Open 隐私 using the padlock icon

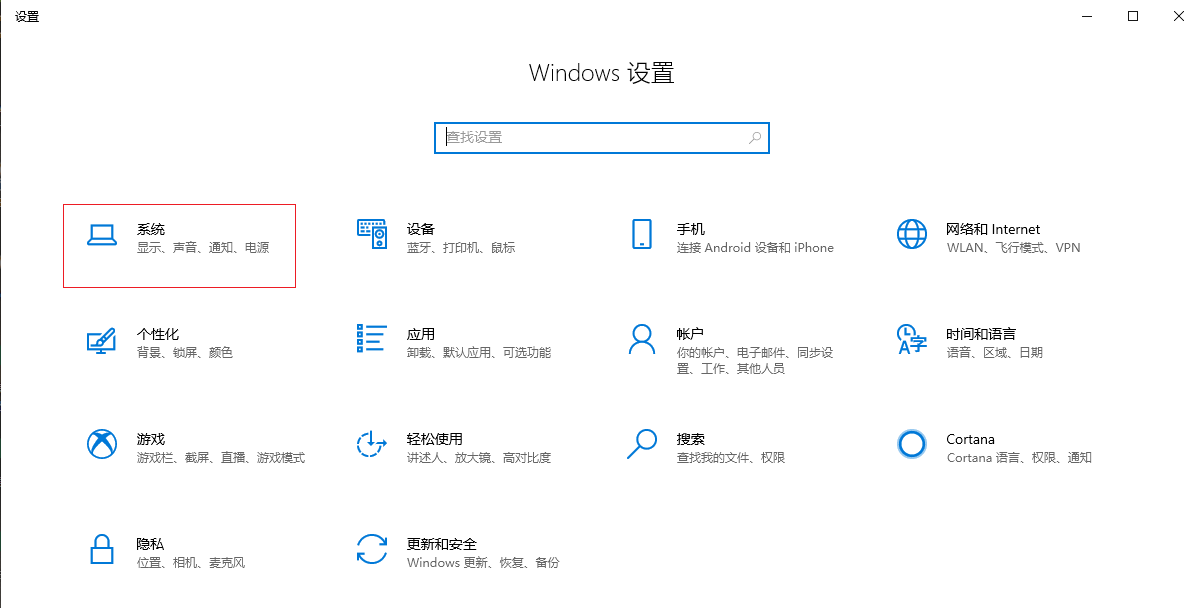(x=101, y=549)
